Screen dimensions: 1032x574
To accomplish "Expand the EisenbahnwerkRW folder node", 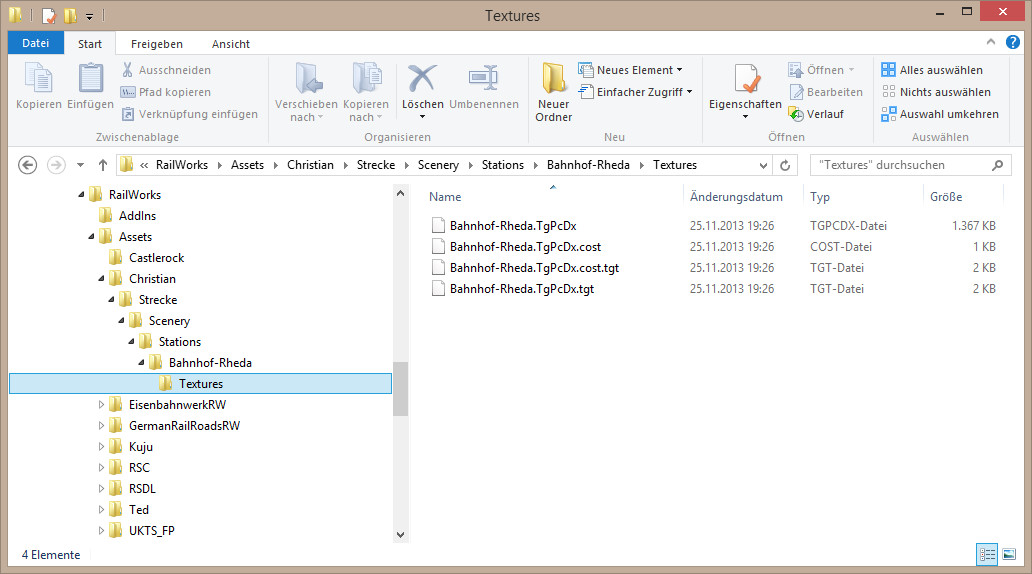I will tap(101, 405).
